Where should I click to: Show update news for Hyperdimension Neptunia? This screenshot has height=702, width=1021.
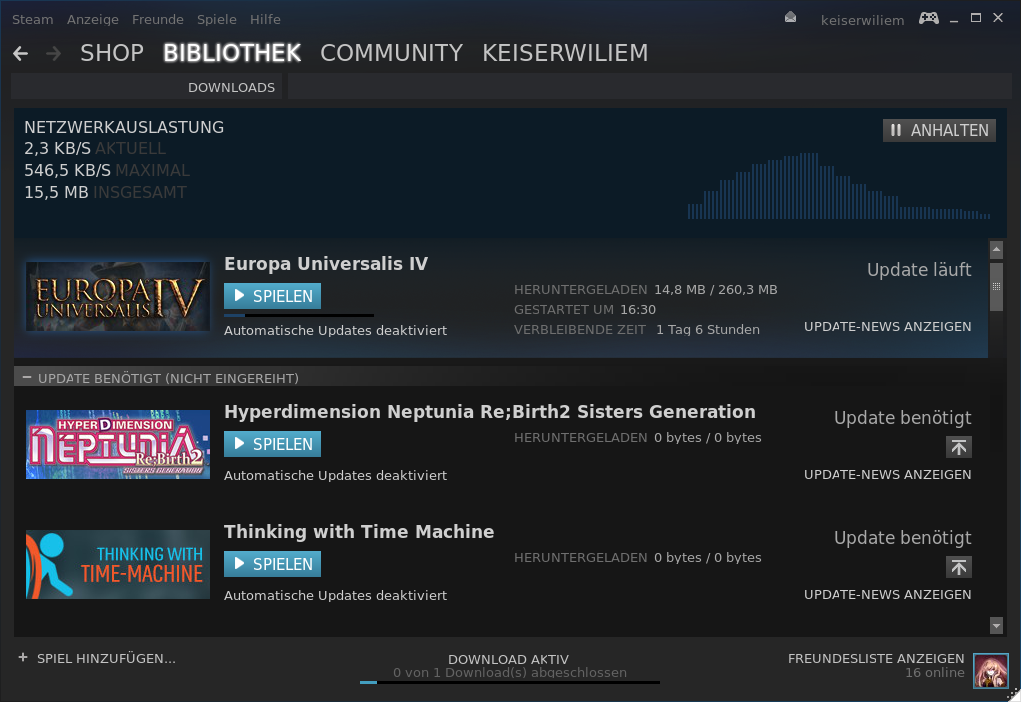[888, 475]
